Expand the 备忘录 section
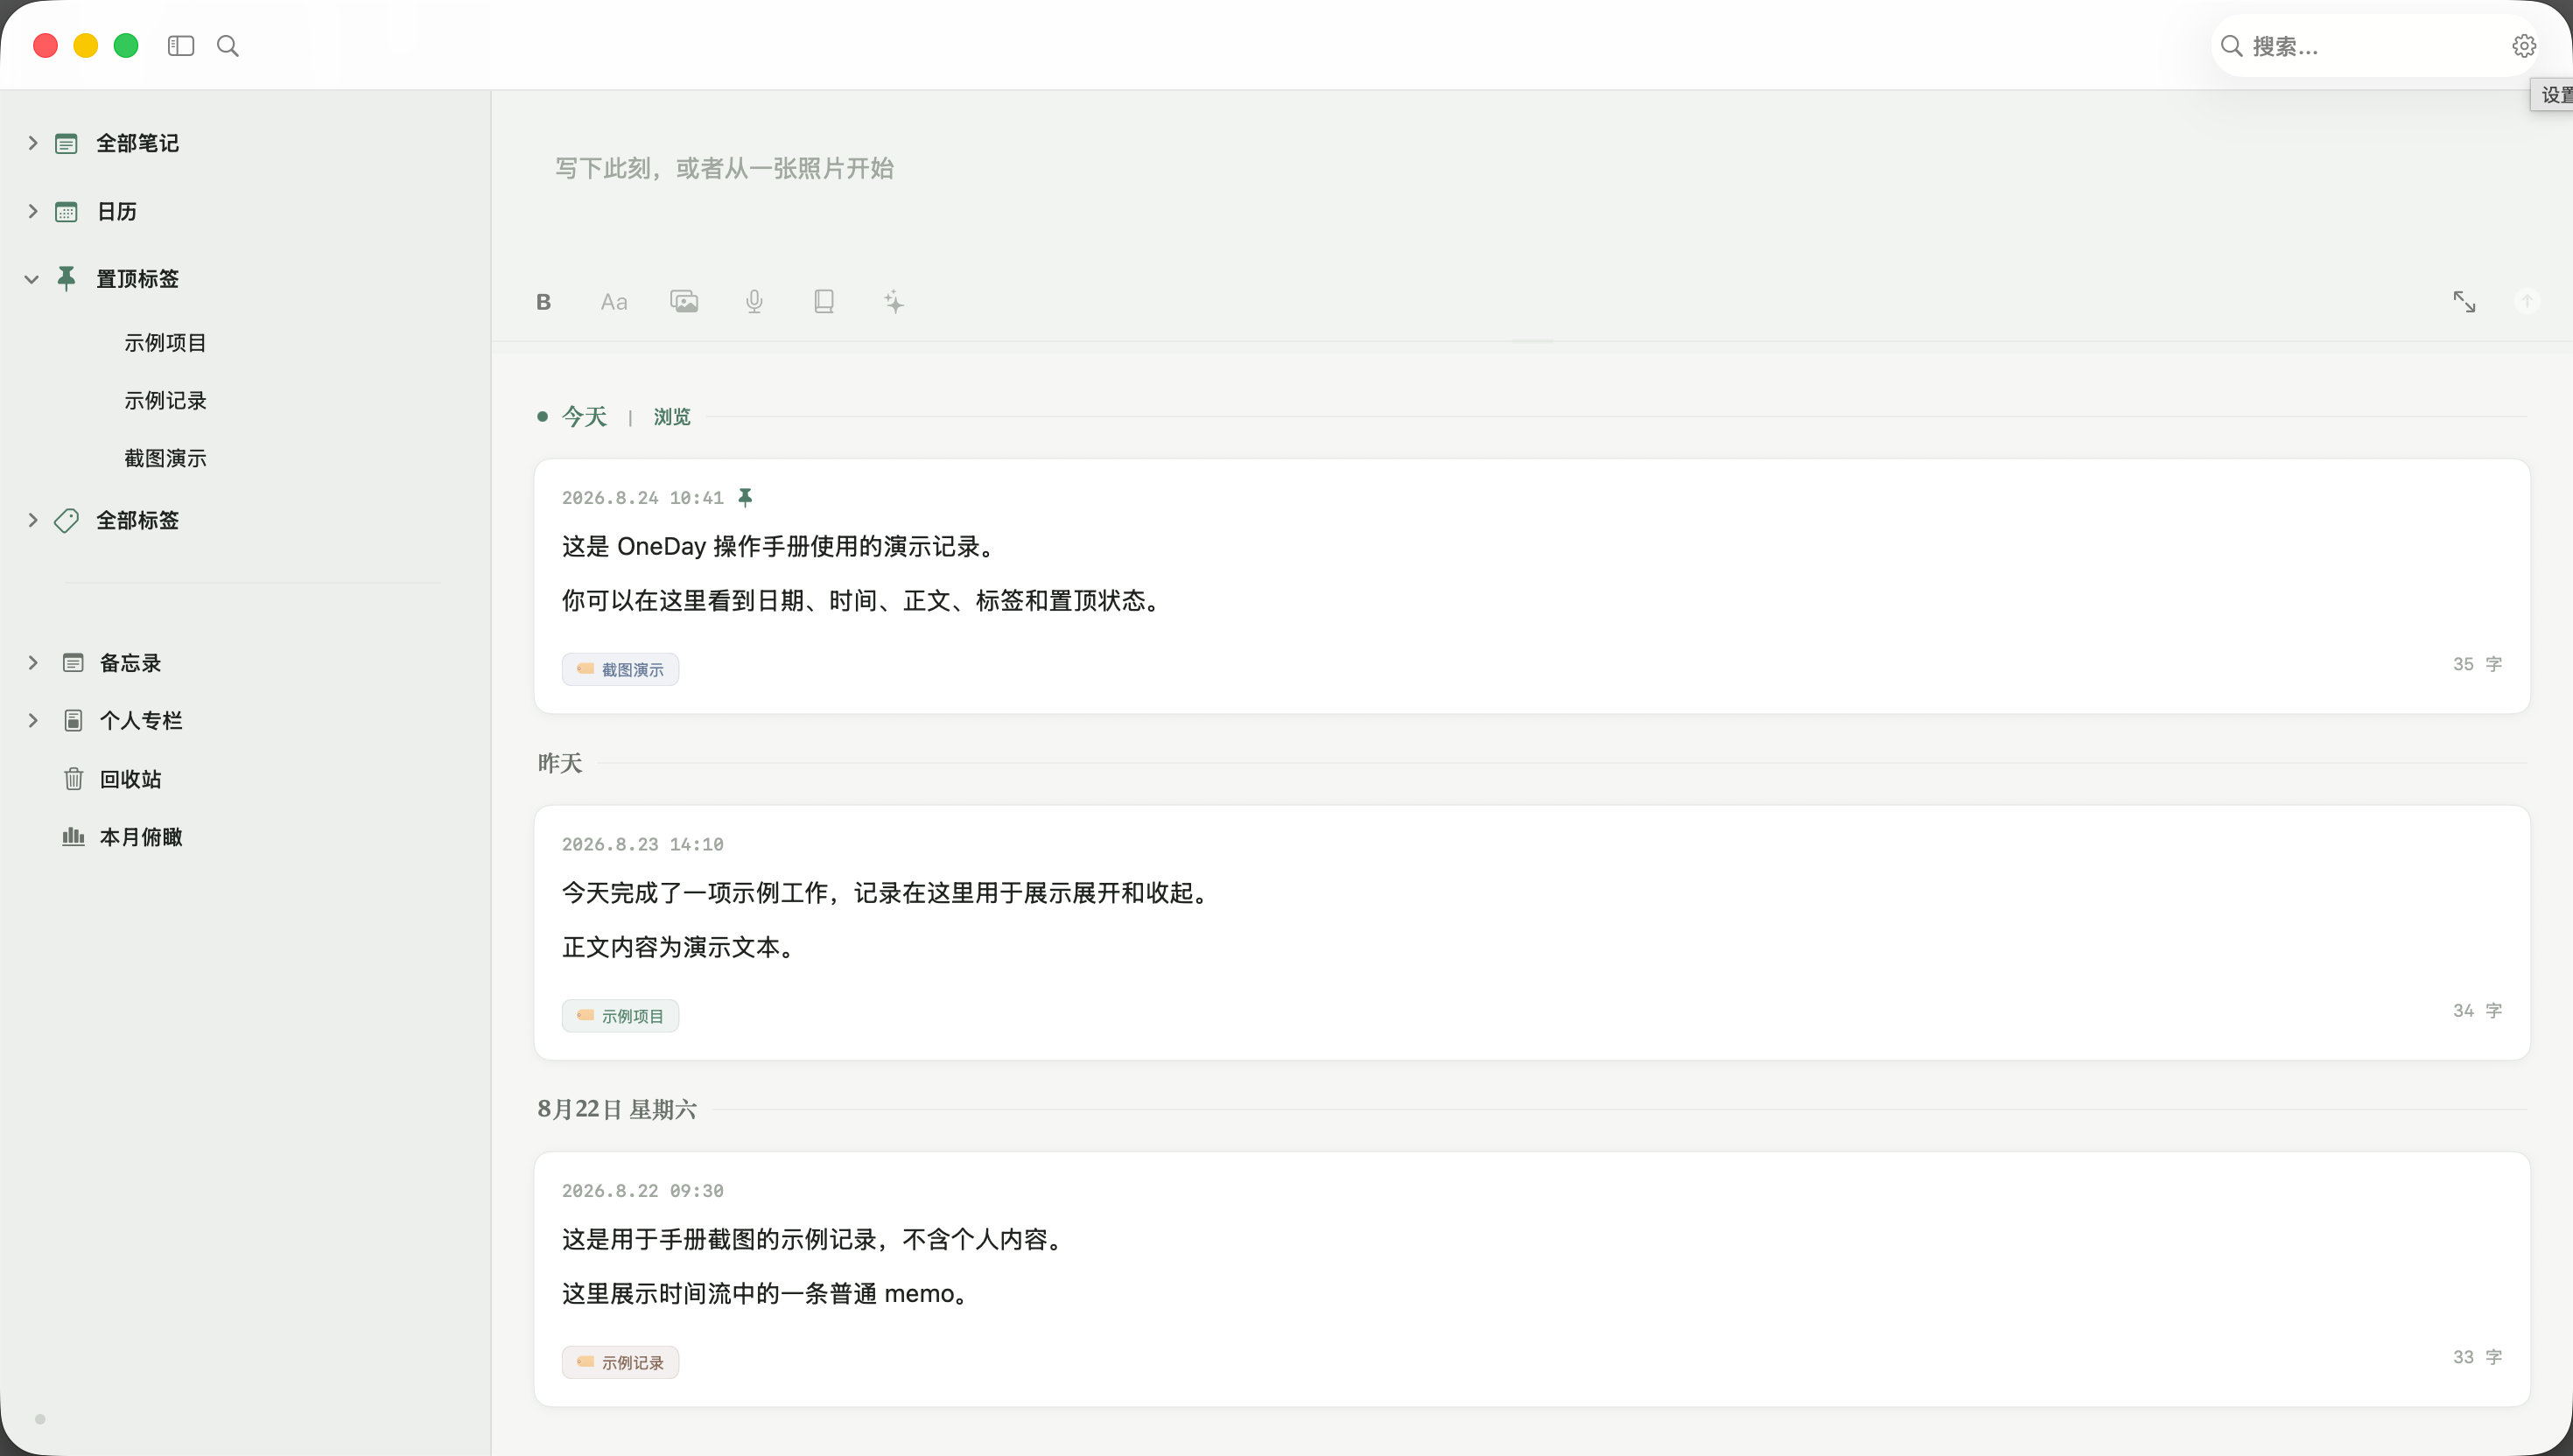 32,662
